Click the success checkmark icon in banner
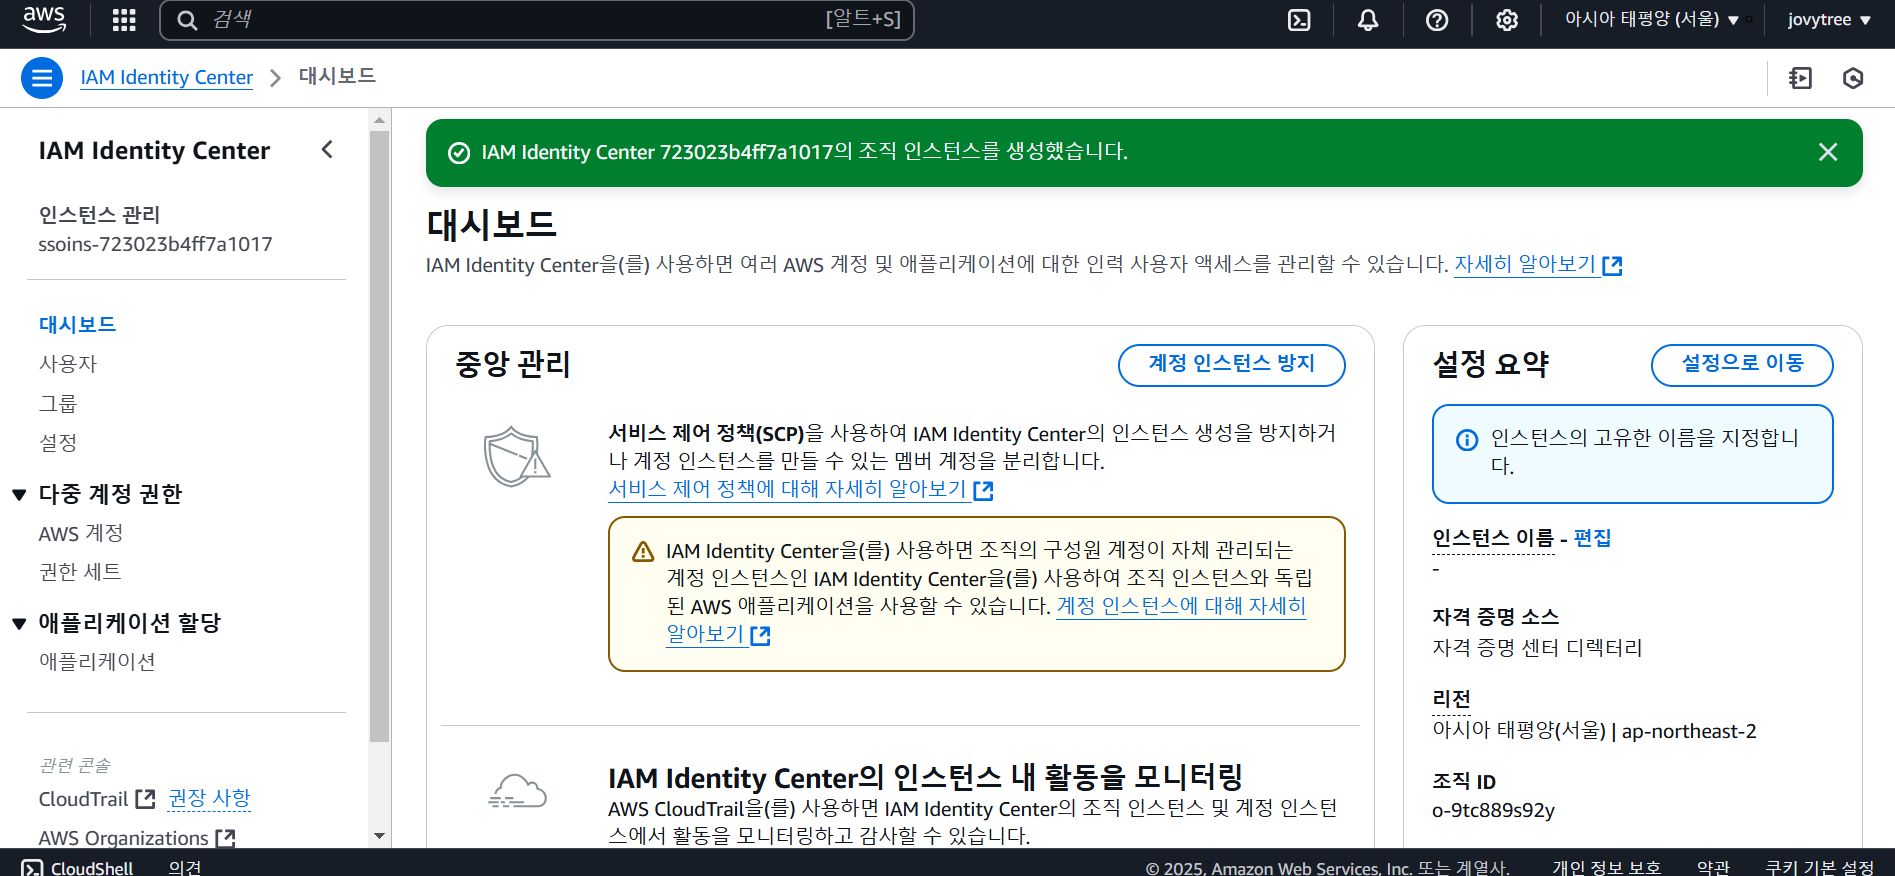The image size is (1895, 876). [x=459, y=153]
